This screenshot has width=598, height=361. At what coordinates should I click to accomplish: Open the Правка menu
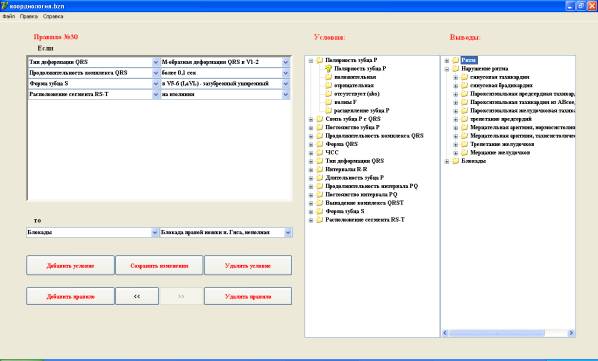29,16
